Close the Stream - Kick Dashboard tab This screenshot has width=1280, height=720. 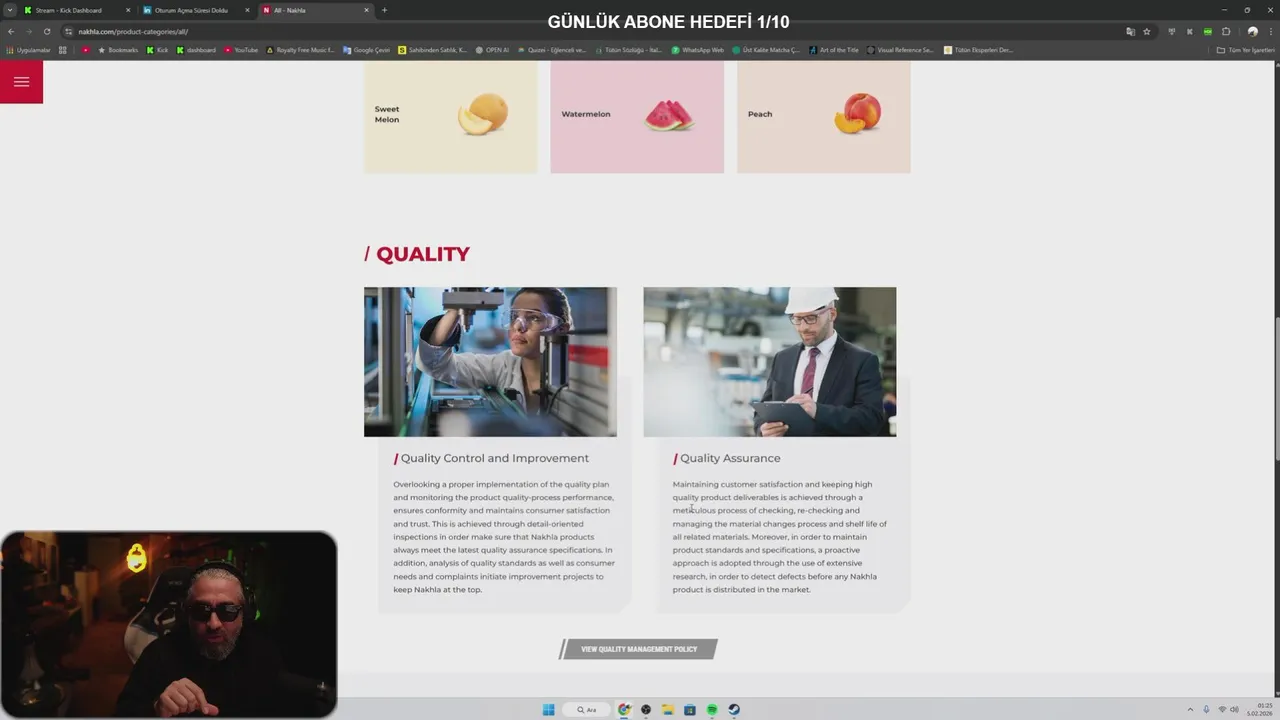click(x=128, y=10)
